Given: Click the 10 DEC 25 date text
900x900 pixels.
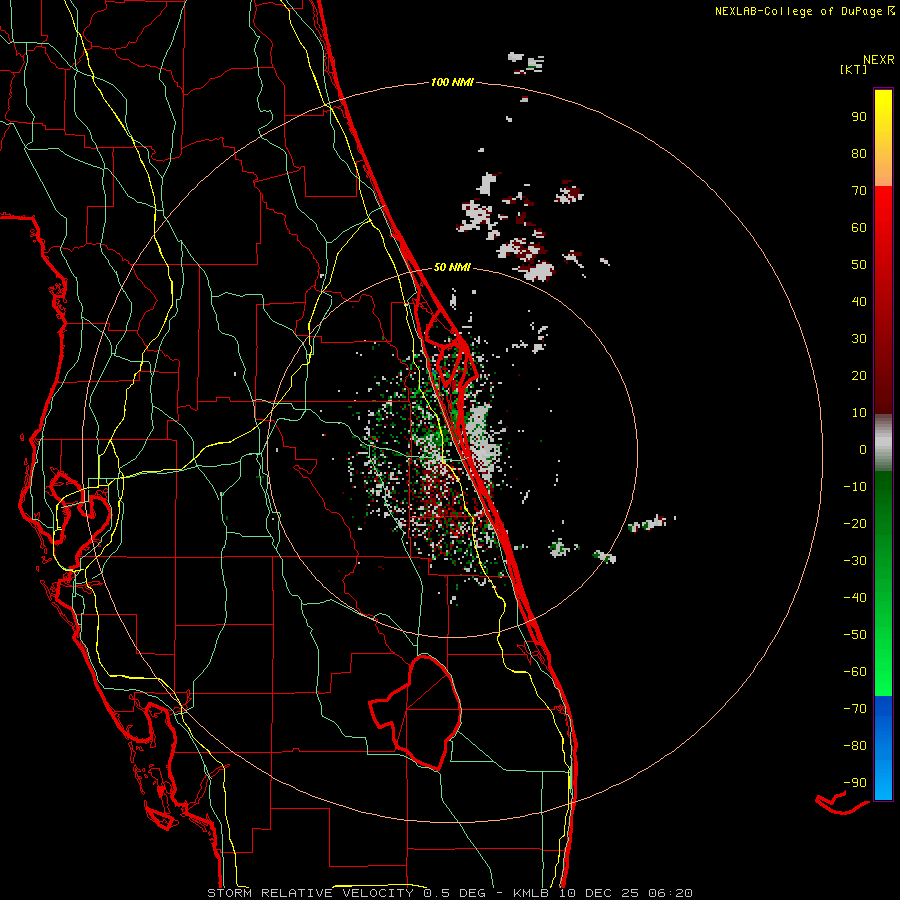Looking at the screenshot, I should 600,893.
